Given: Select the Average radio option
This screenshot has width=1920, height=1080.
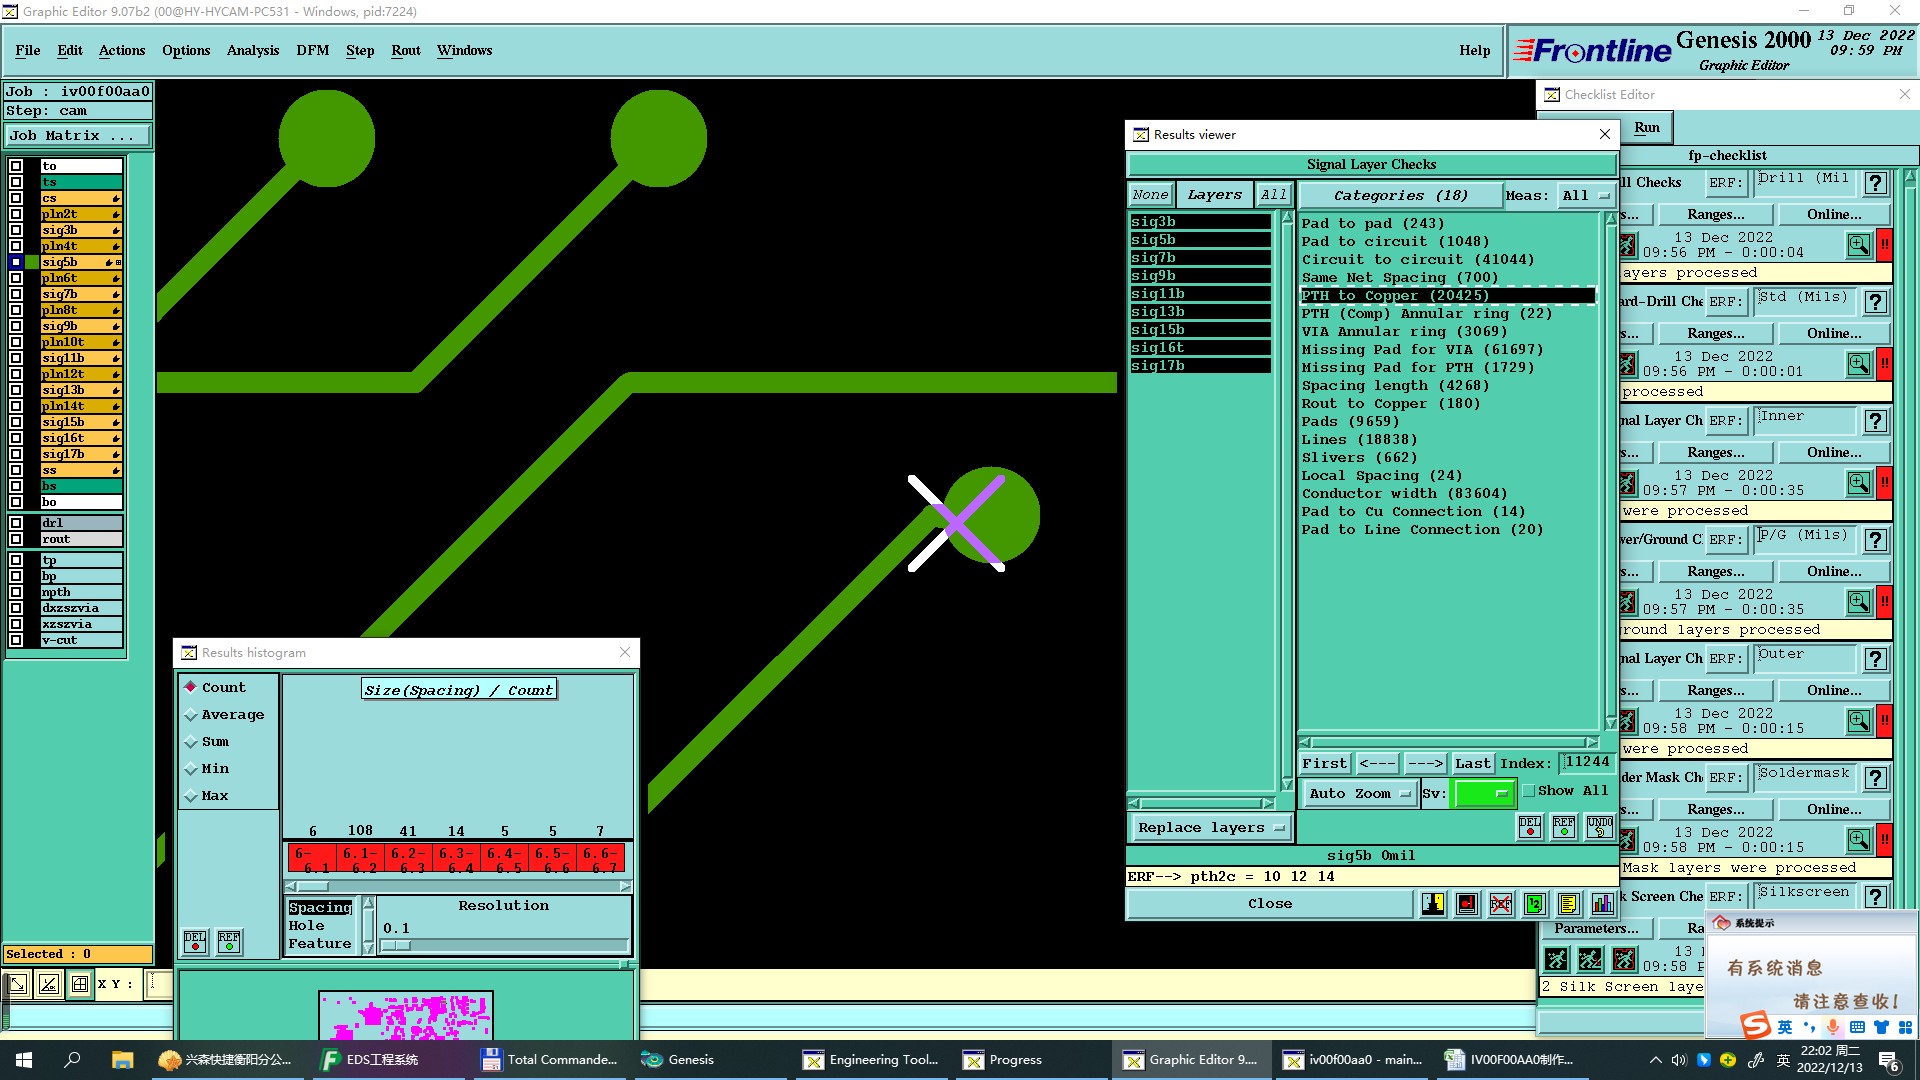Looking at the screenshot, I should 191,715.
